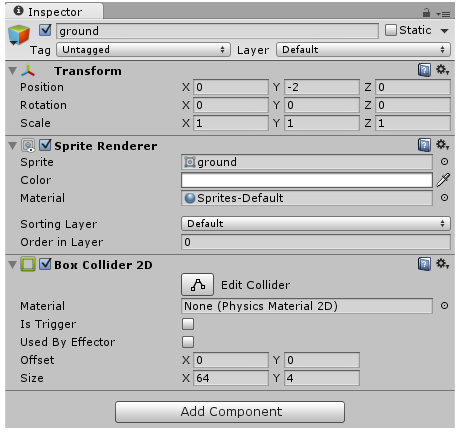Enable the Used By Effector checkbox
460x432 pixels.
pos(188,342)
